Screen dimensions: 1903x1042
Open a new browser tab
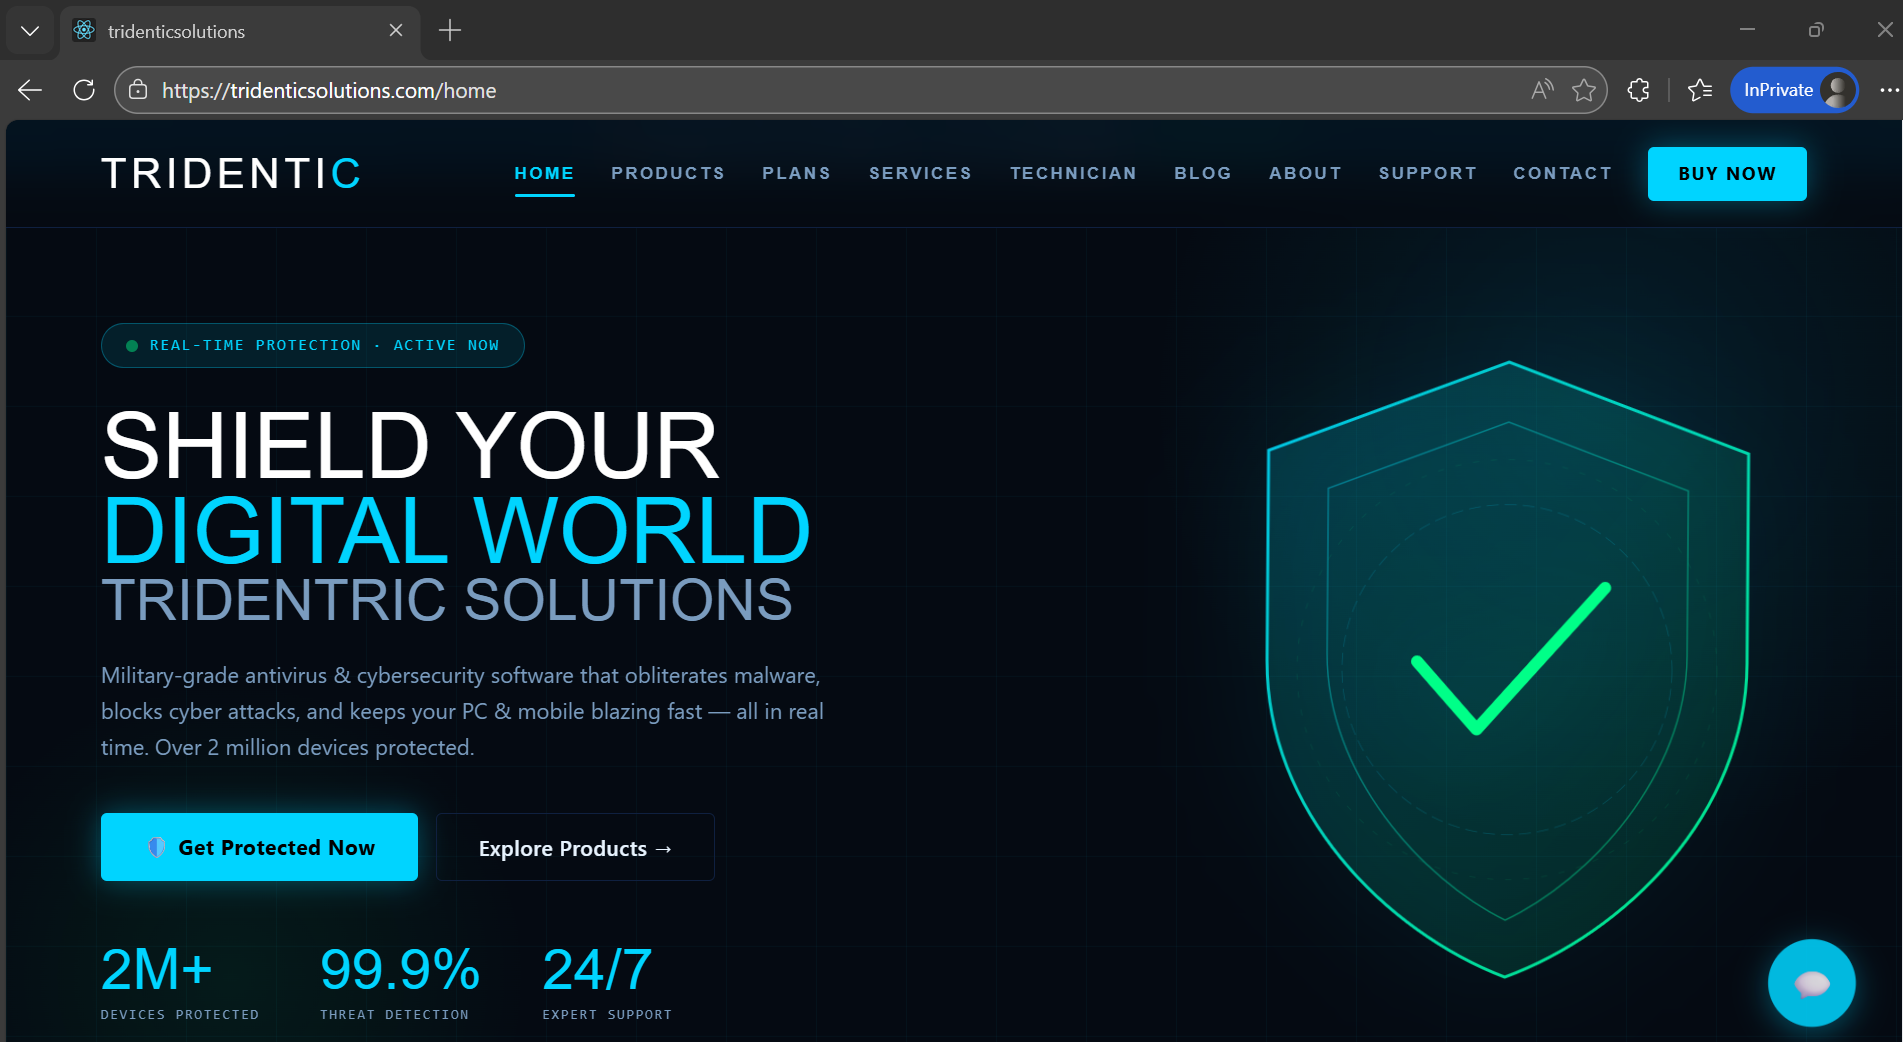tap(449, 31)
